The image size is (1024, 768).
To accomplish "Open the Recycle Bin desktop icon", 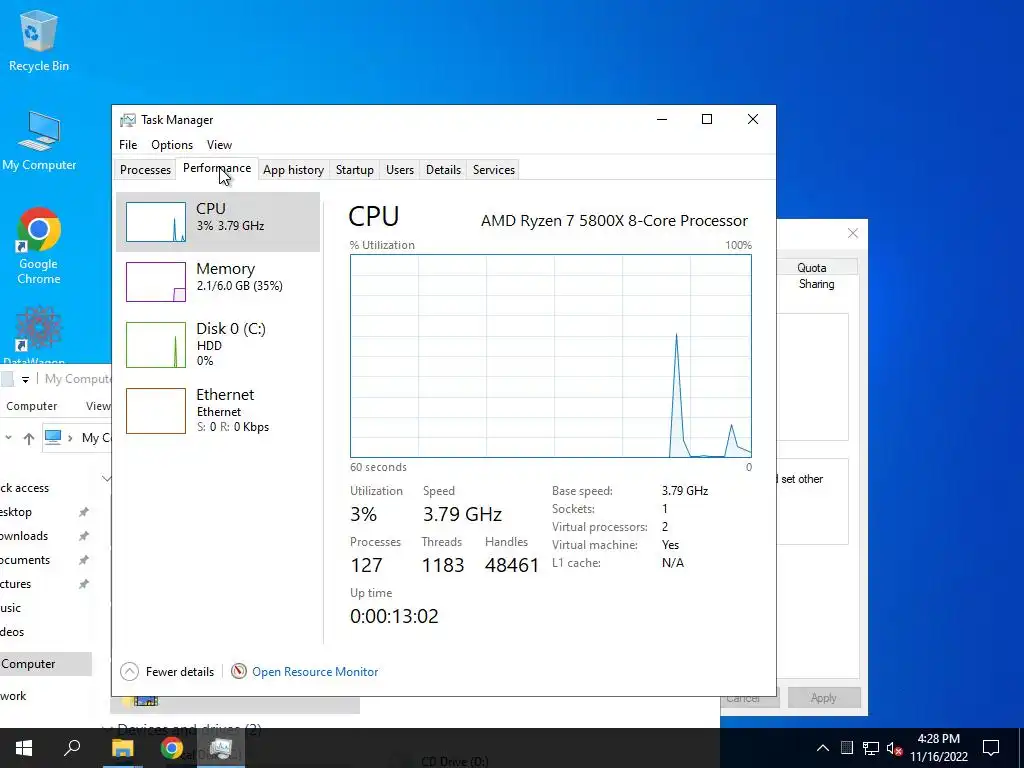I will pos(39,40).
